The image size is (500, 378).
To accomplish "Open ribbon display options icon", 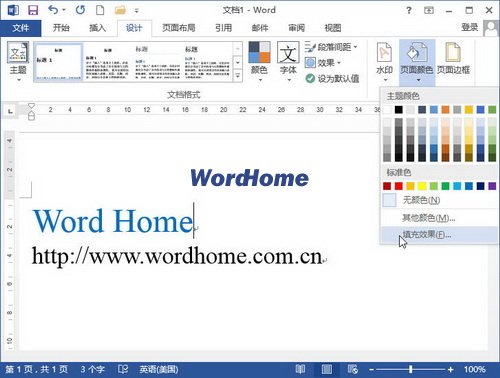I will coord(429,10).
